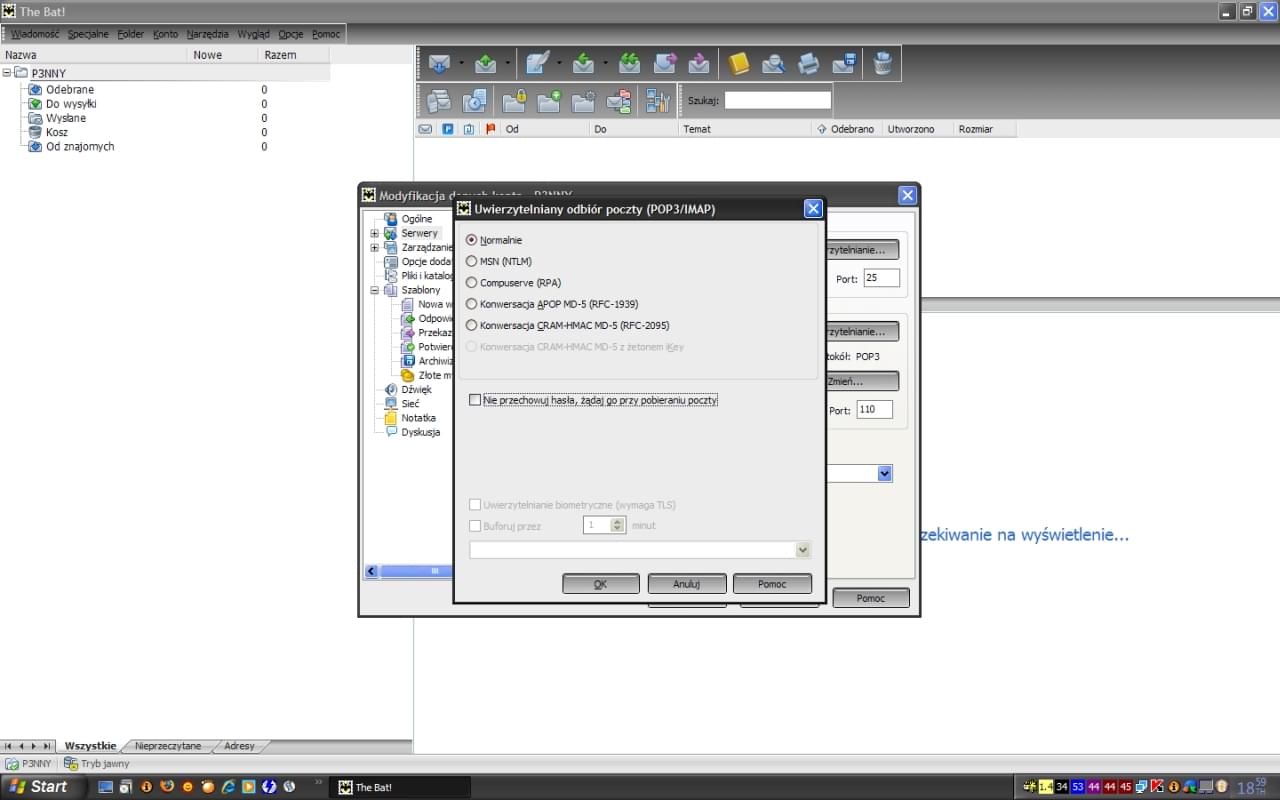
Task: Open the dropdown arrow next to send mail icon
Action: 508,63
